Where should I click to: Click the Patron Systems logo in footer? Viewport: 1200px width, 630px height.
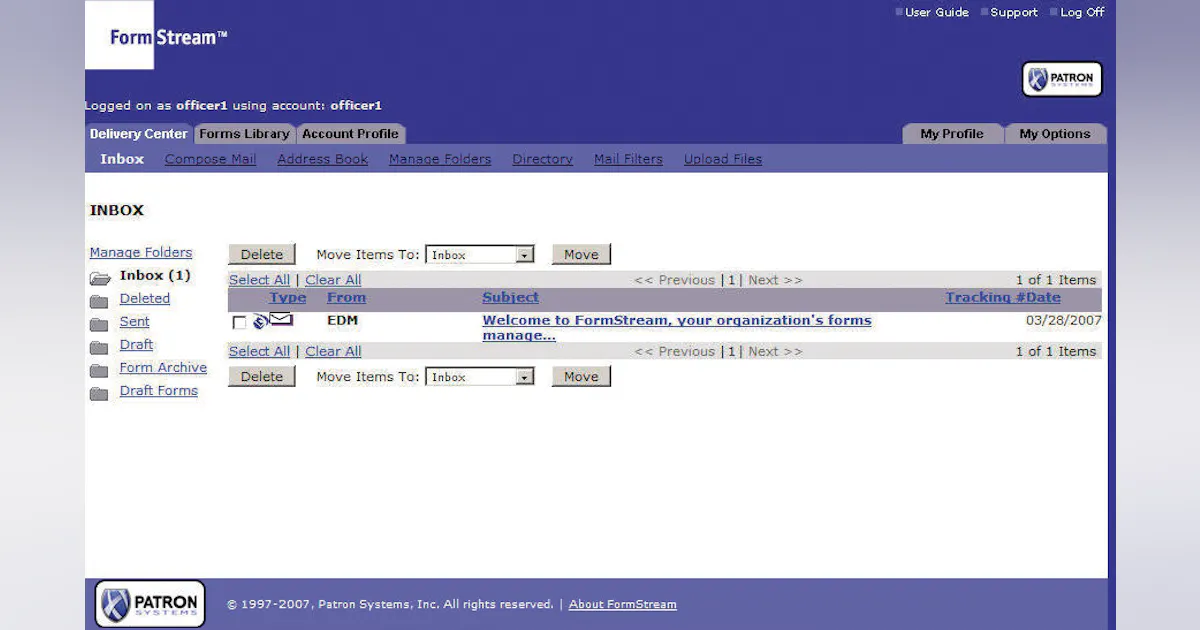150,604
